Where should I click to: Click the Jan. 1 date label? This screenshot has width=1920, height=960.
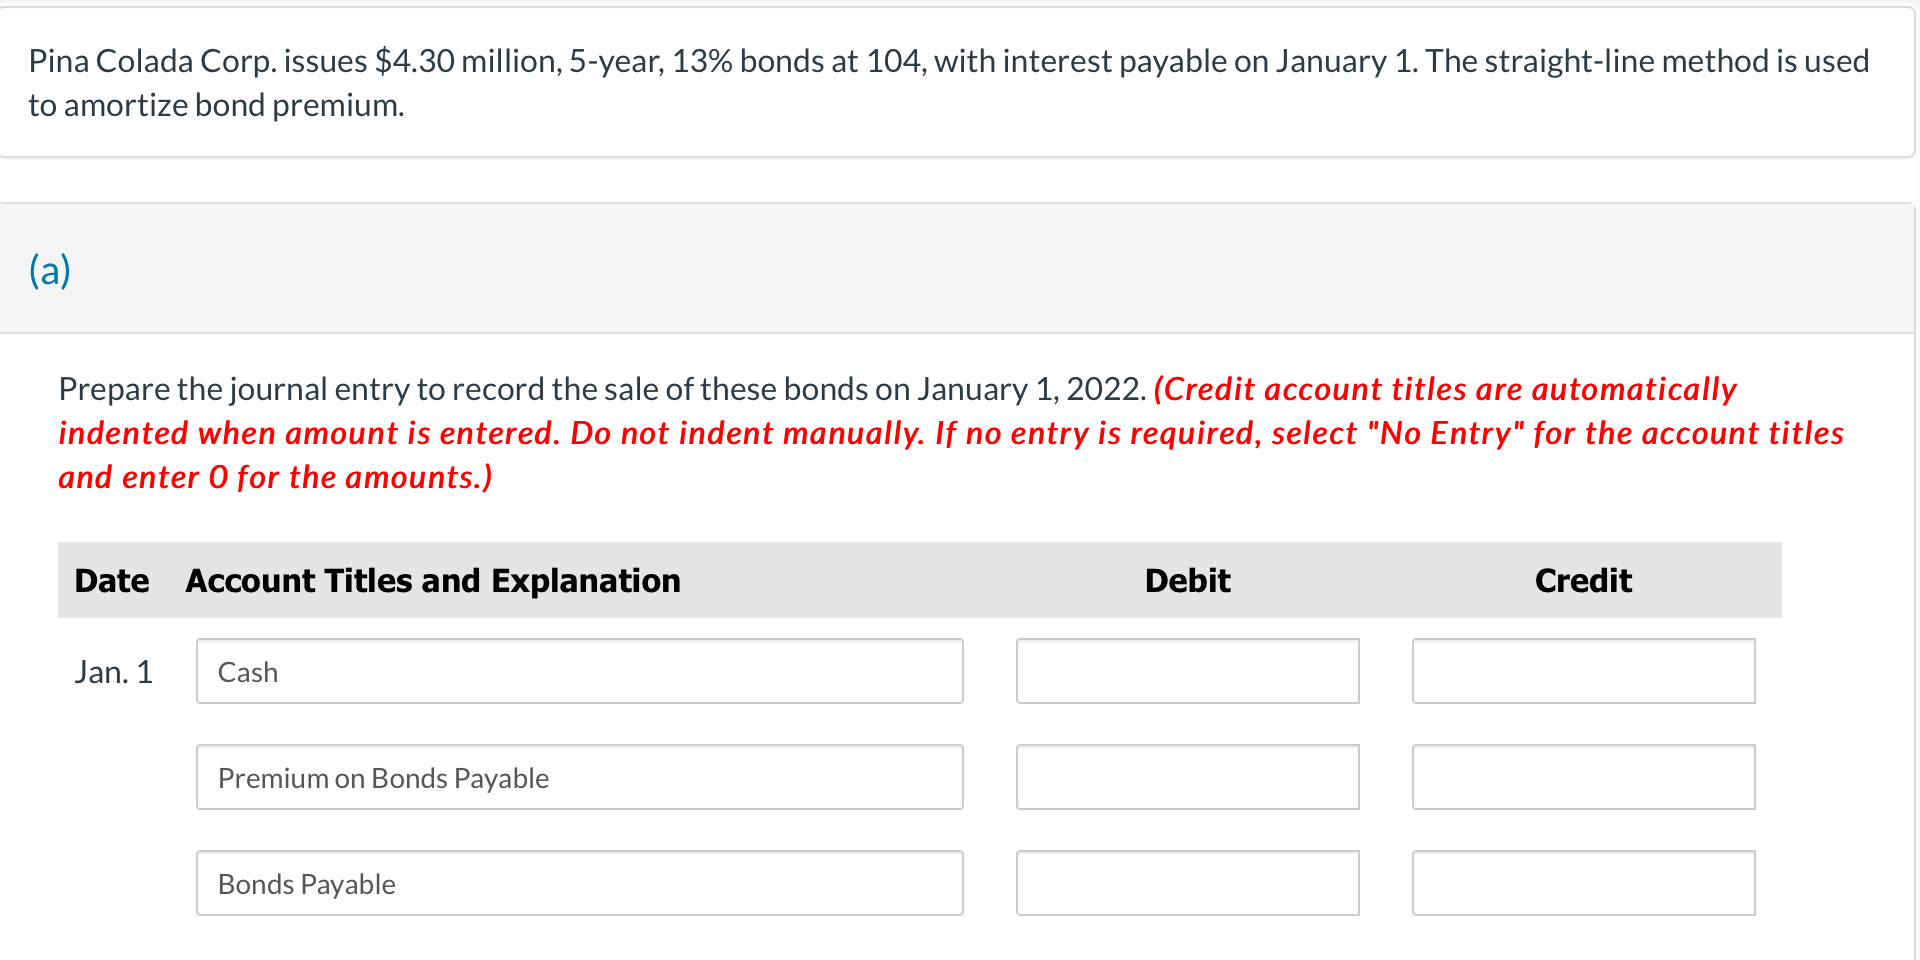click(x=114, y=671)
